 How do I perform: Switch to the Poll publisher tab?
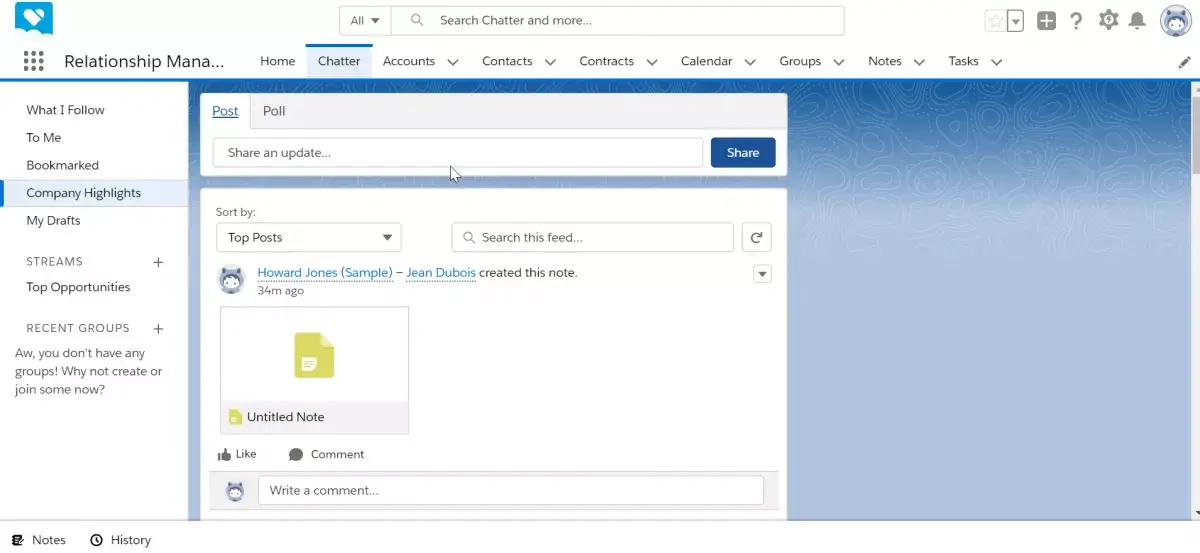[x=274, y=111]
